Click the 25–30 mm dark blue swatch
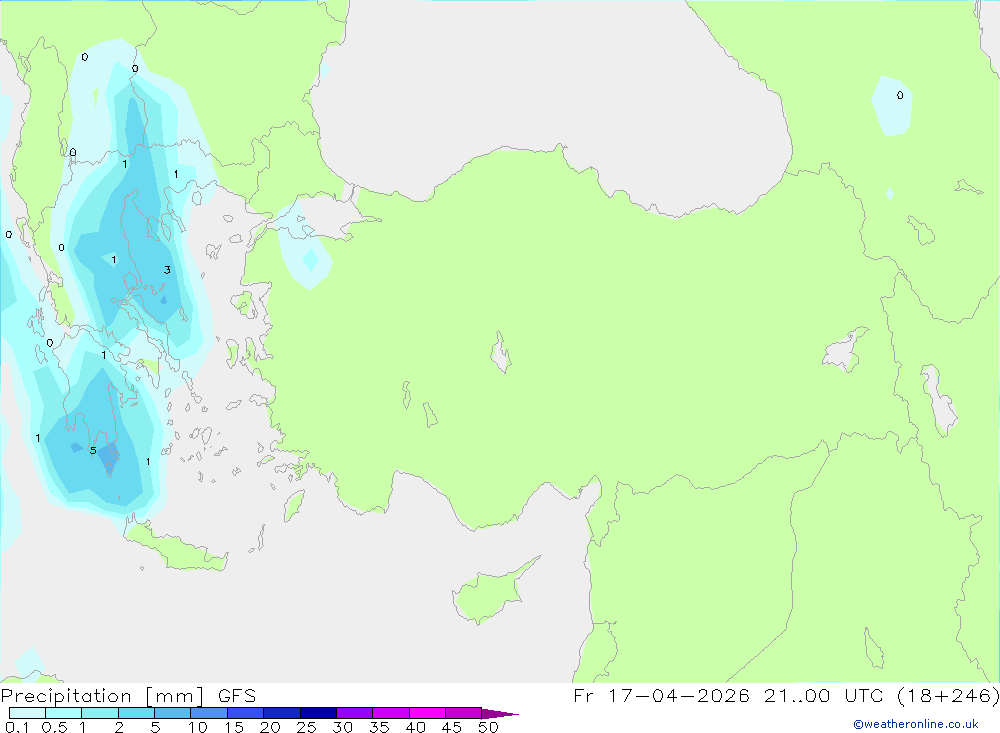The image size is (1000, 733). (x=318, y=713)
